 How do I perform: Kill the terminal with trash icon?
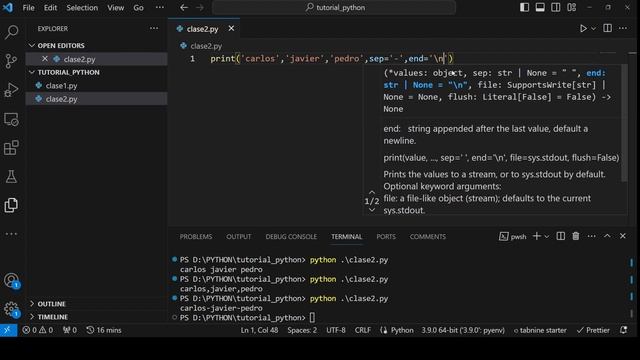point(576,236)
